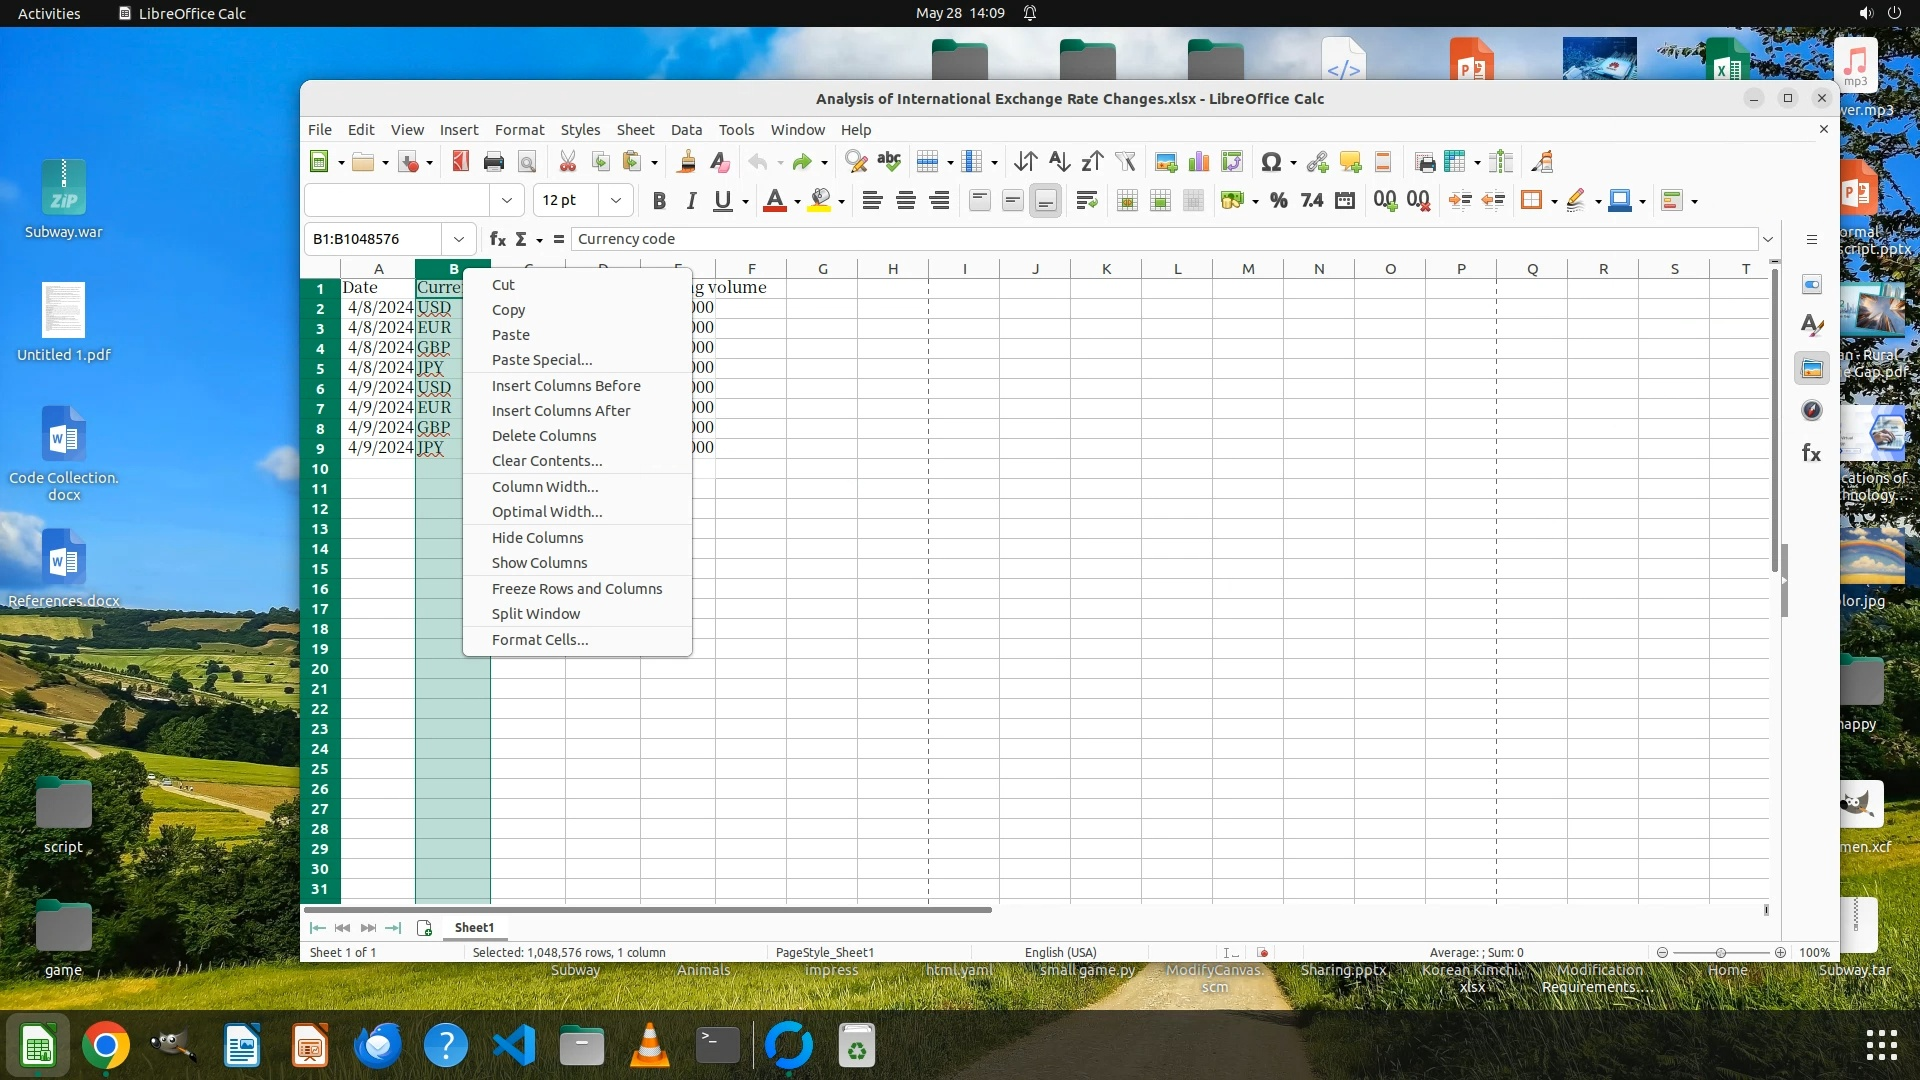Choose Hide Columns from context menu
The width and height of the screenshot is (1920, 1080).
pyautogui.click(x=537, y=538)
